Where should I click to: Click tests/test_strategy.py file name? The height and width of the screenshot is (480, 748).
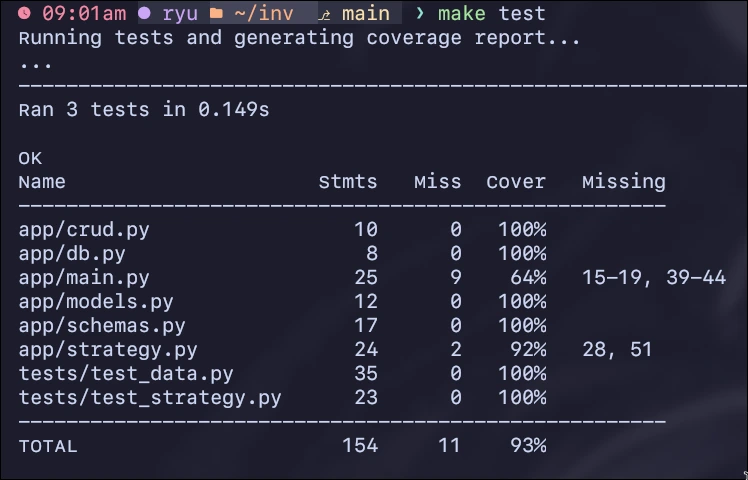(150, 397)
